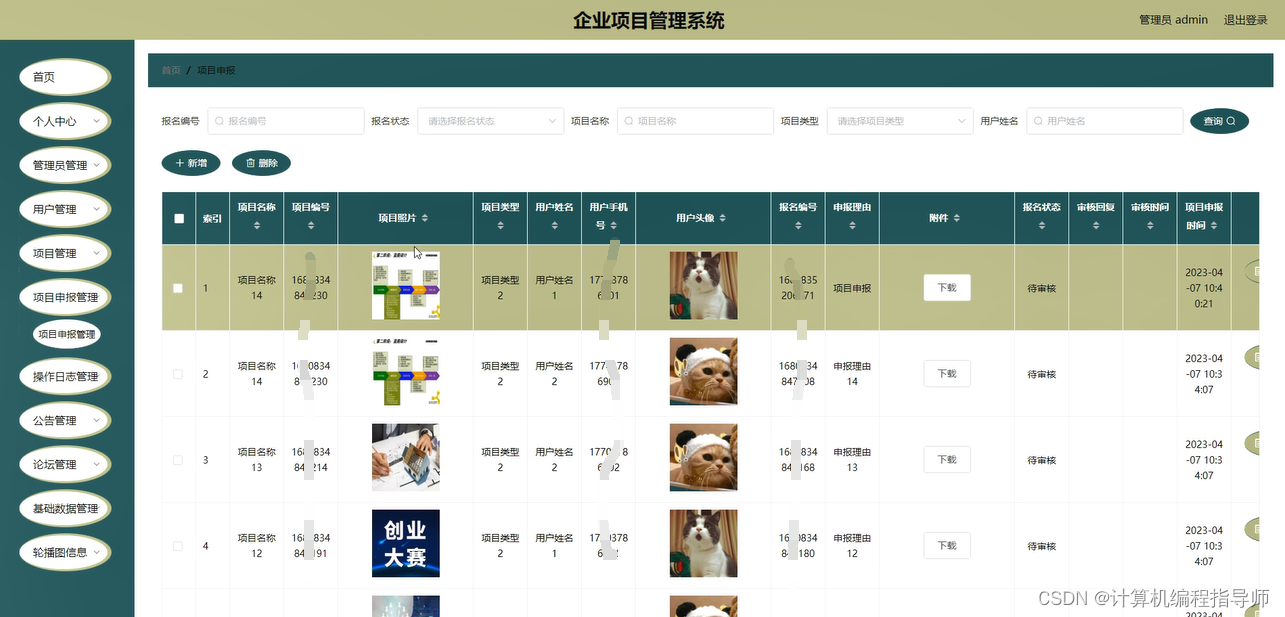This screenshot has height=617, width=1285.
Task: Click the 下载 button in row 4
Action: tap(947, 546)
